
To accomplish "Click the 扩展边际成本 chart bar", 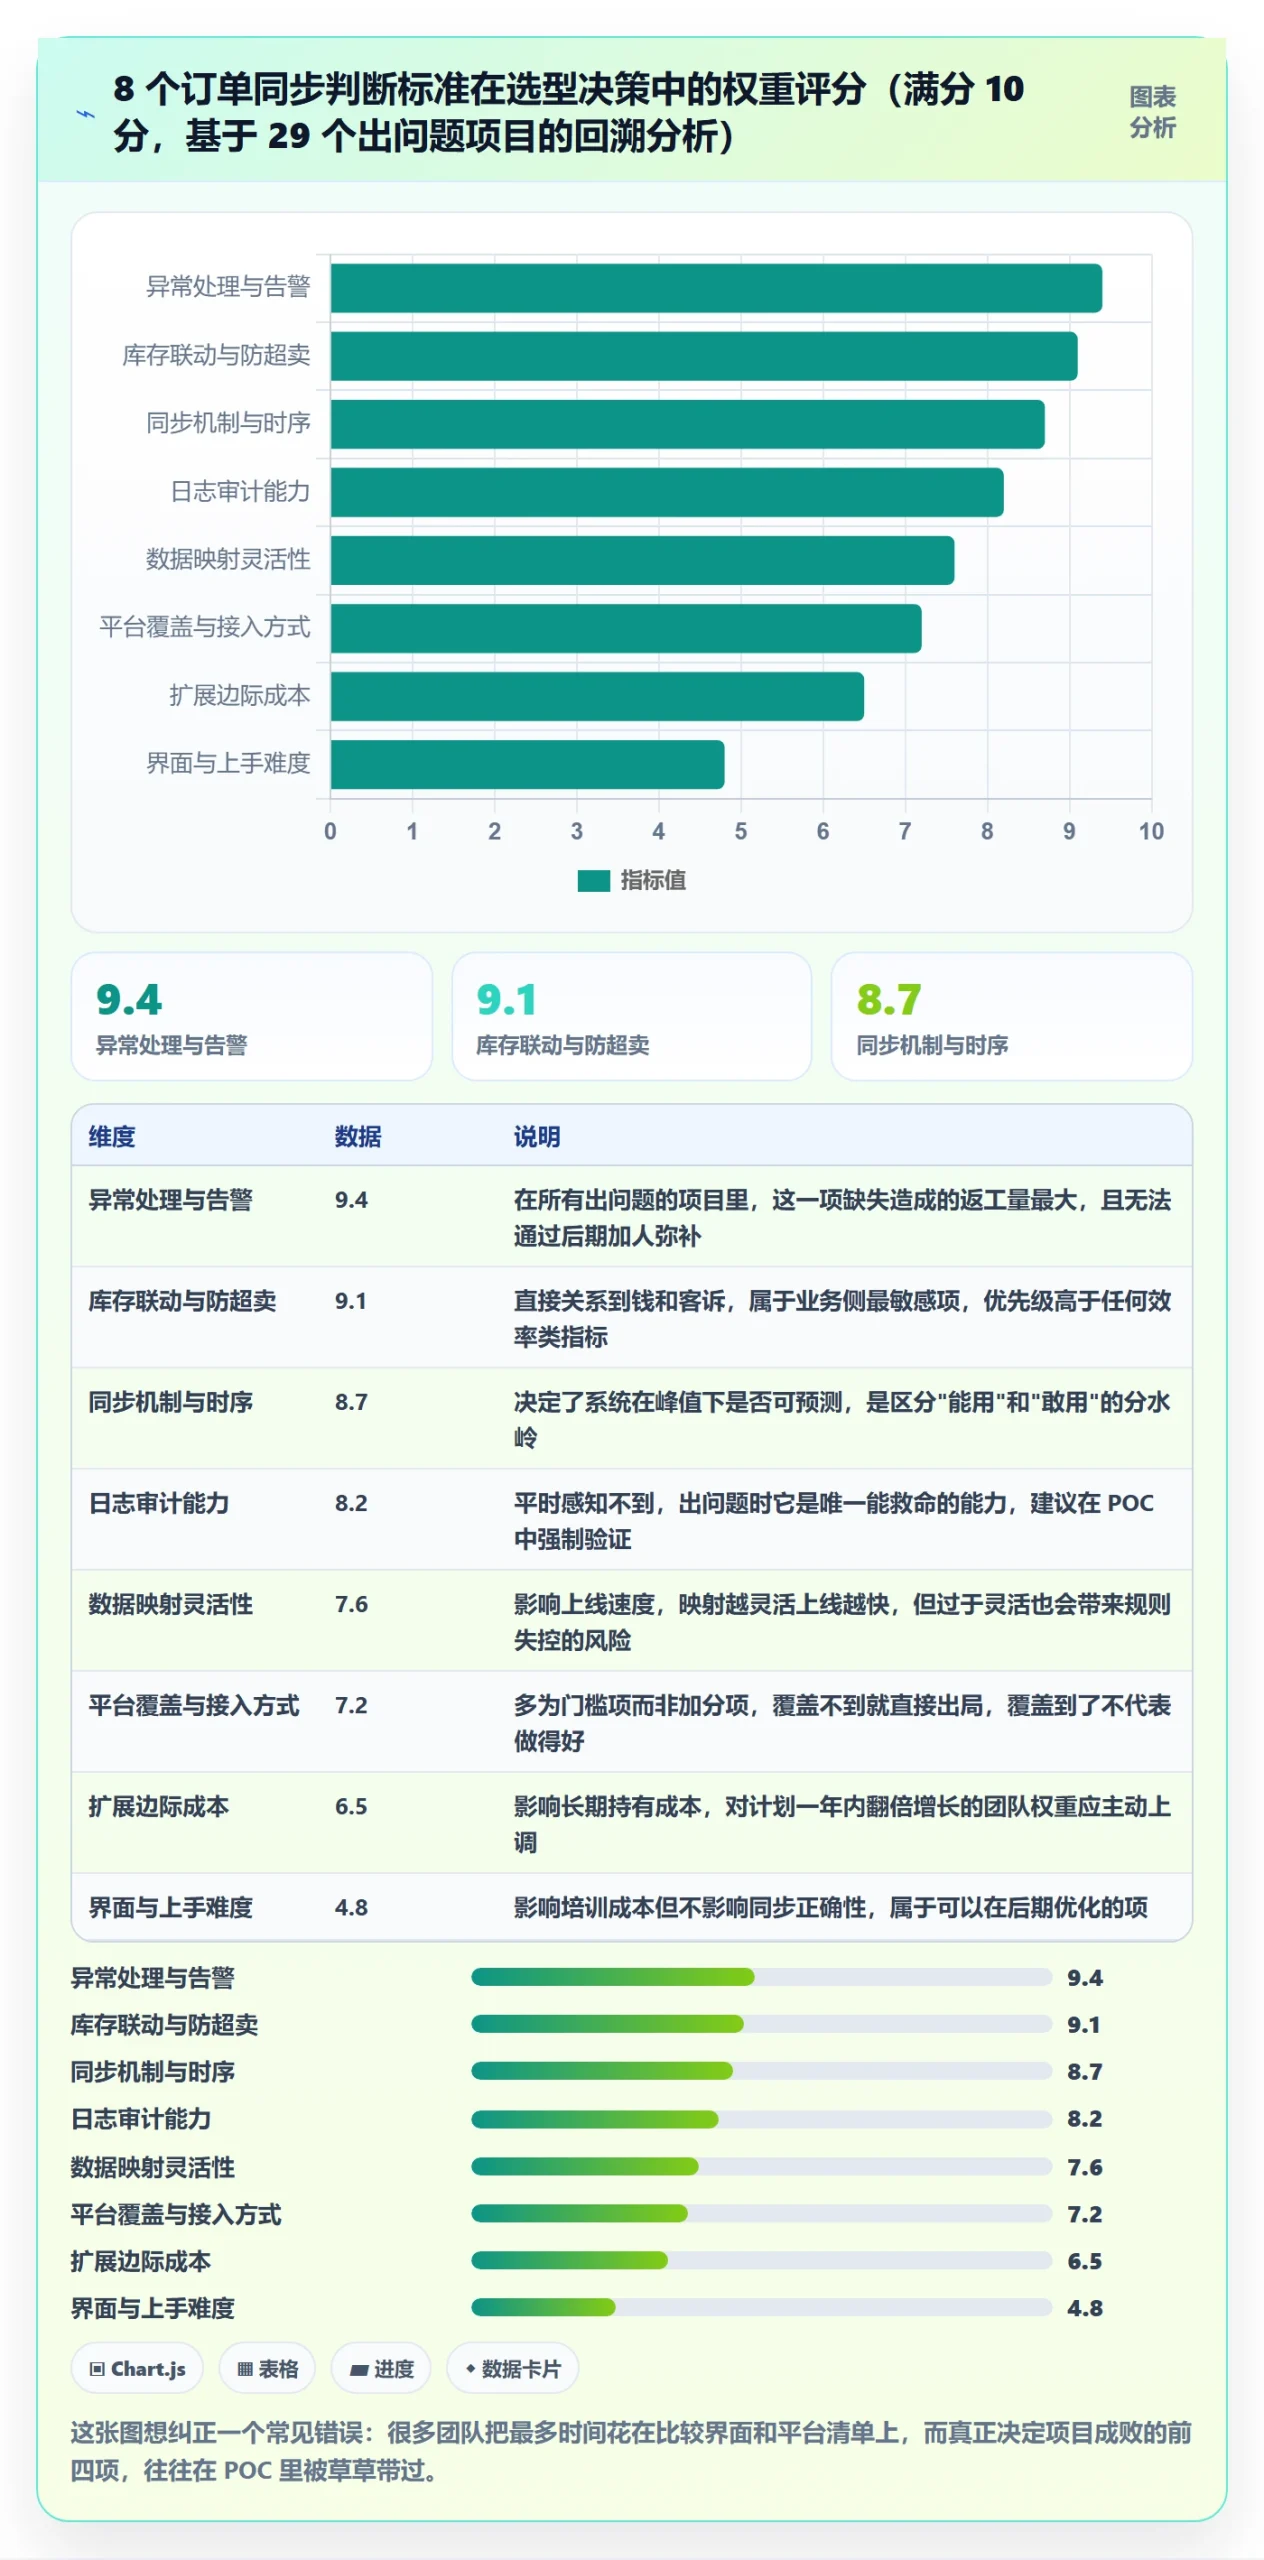I will point(597,696).
